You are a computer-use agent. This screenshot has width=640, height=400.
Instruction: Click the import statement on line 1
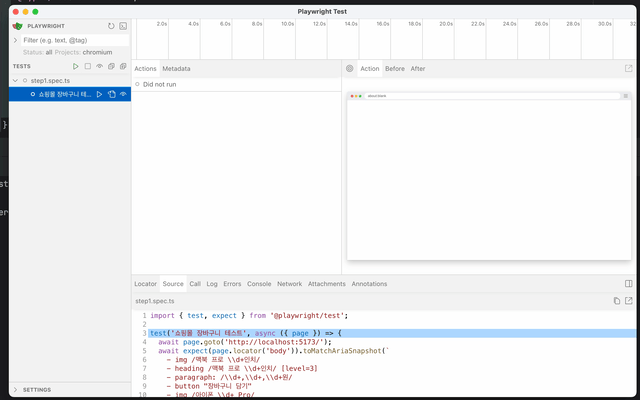click(x=249, y=316)
